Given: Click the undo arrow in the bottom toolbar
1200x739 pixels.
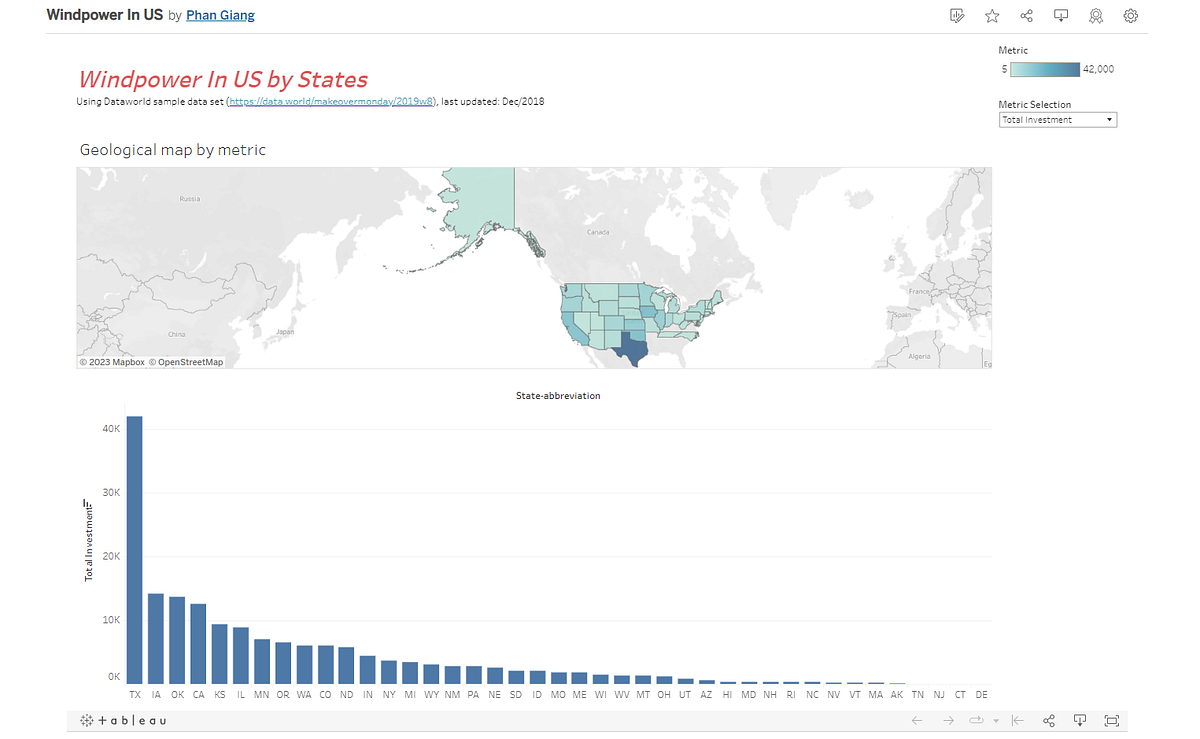Looking at the screenshot, I should click(916, 720).
